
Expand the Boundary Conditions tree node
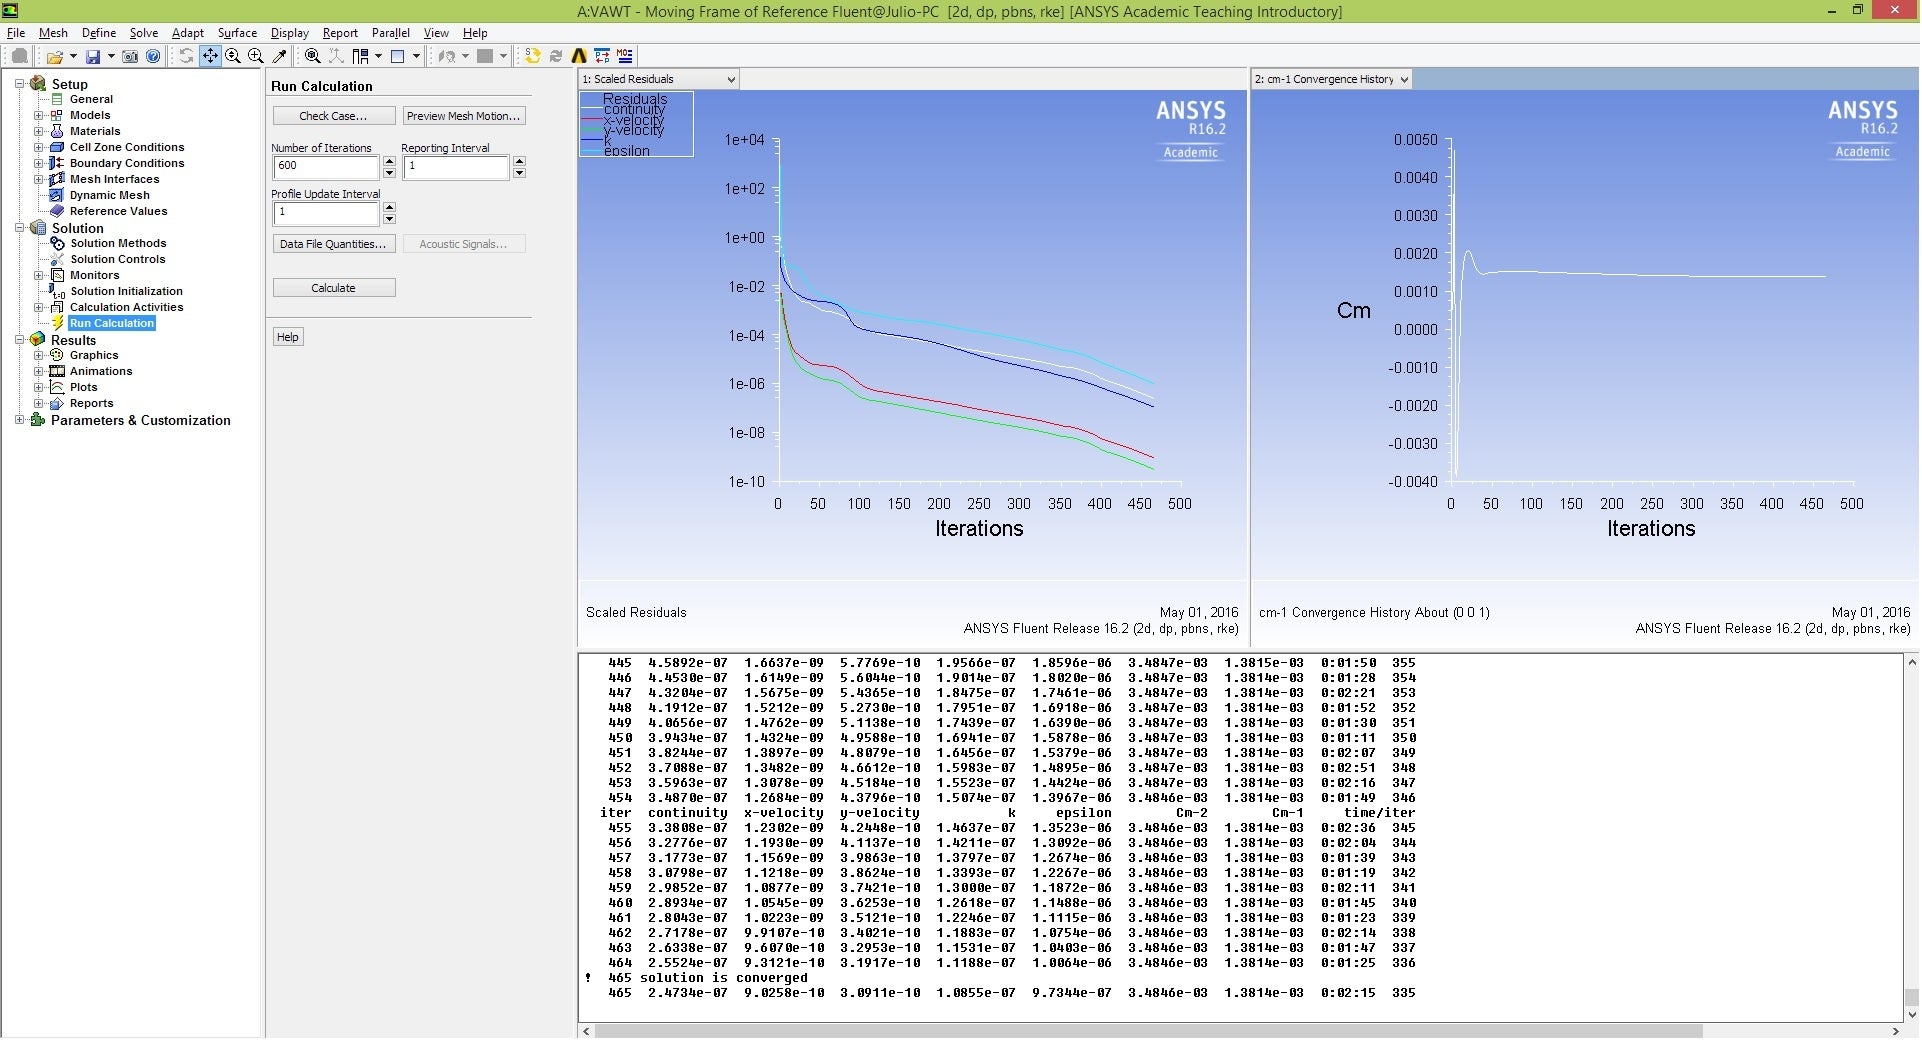[x=38, y=163]
